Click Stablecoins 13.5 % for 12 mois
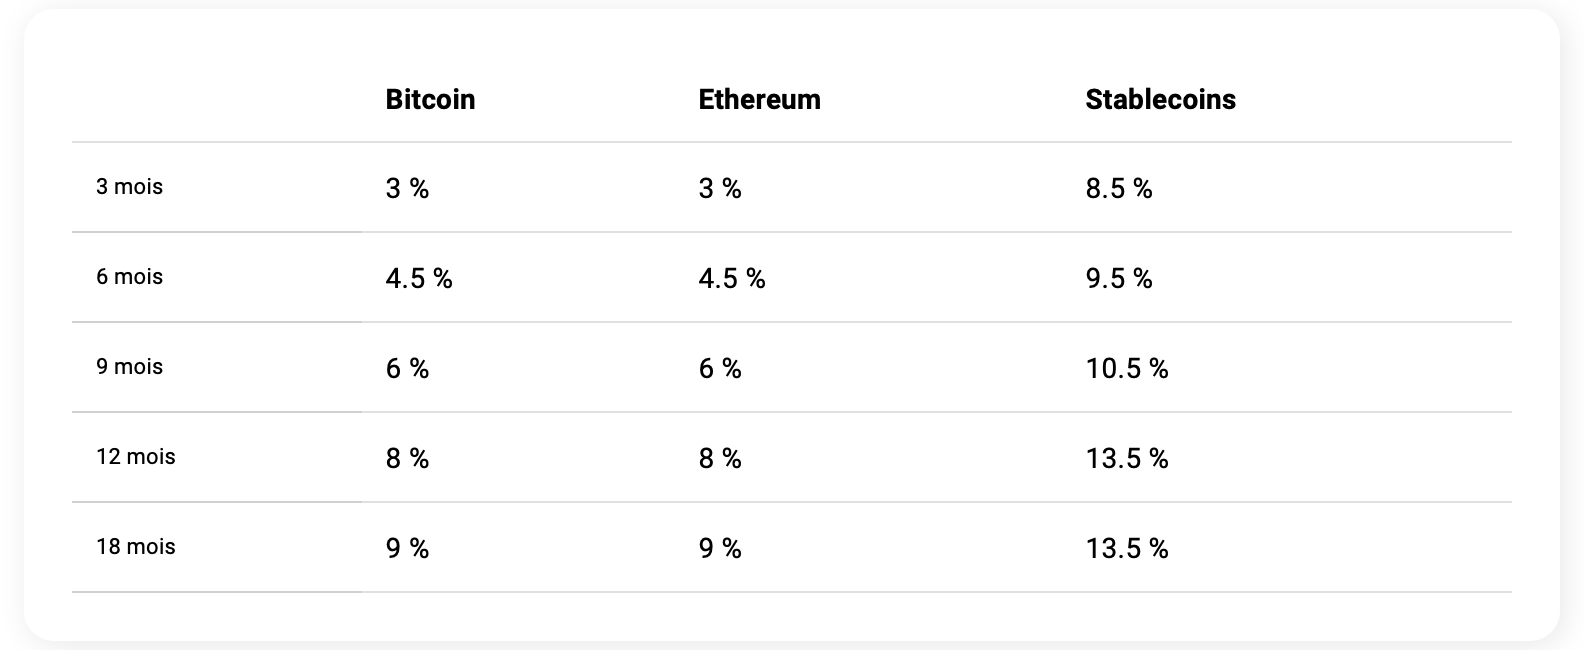This screenshot has width=1584, height=650. (x=1126, y=458)
